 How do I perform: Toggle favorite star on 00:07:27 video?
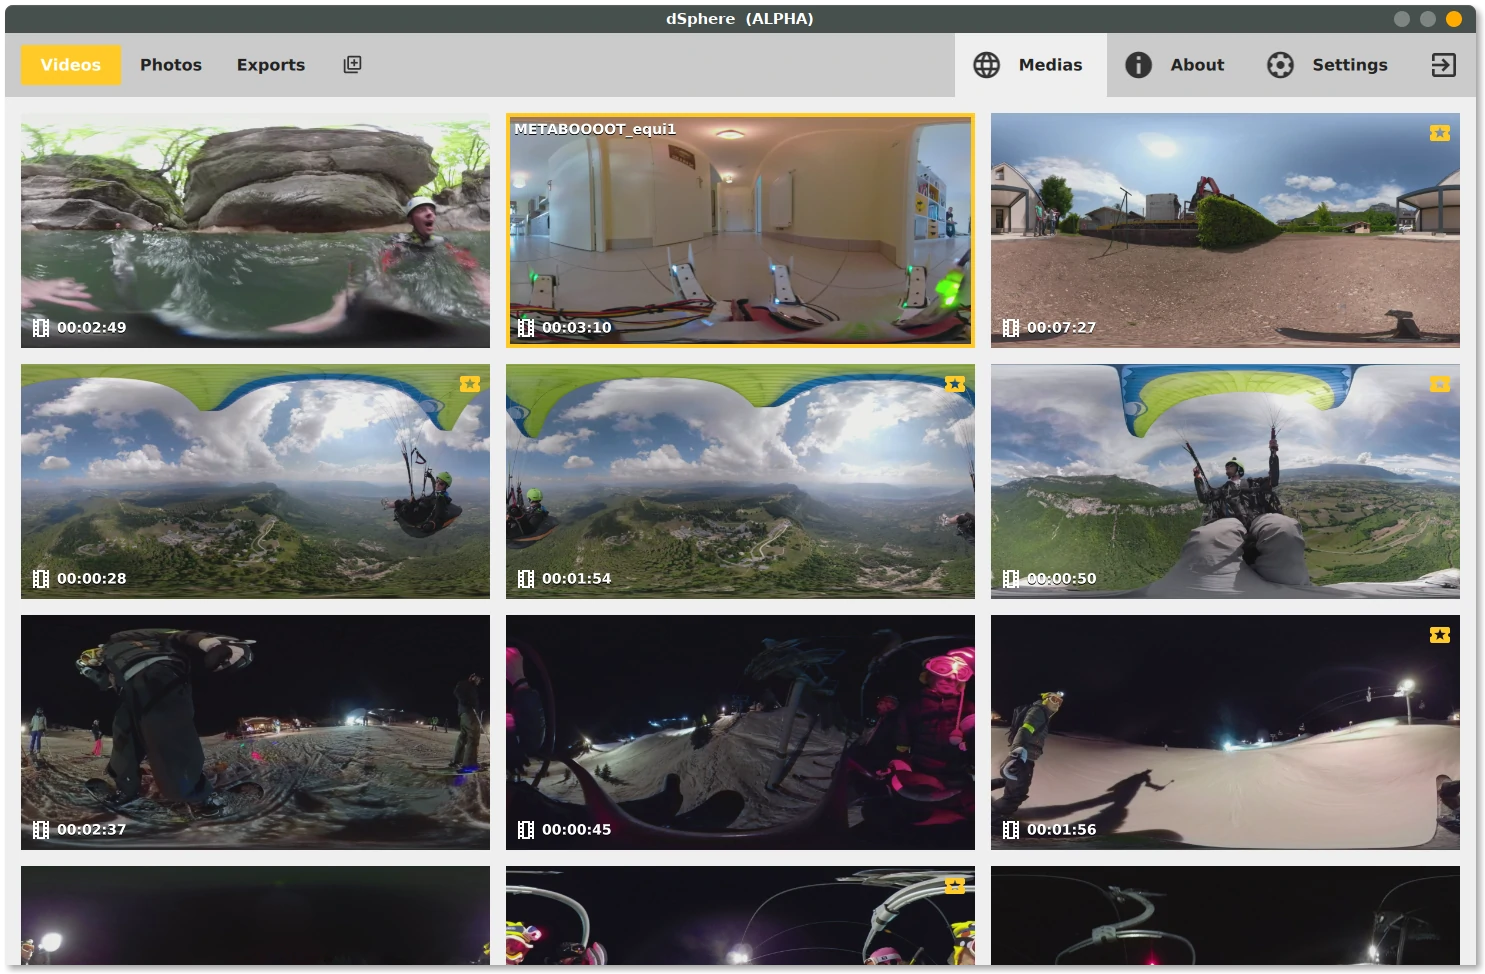[1440, 133]
